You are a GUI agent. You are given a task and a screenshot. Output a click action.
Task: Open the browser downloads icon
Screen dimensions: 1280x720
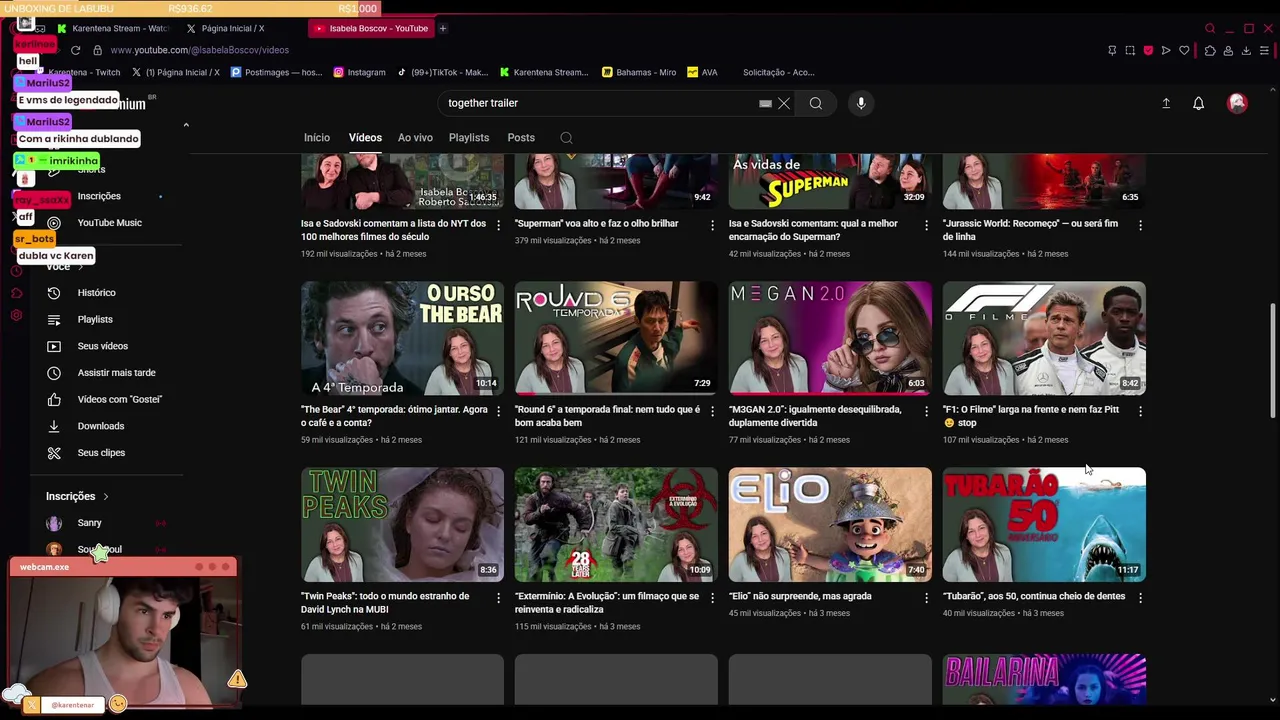point(1246,50)
